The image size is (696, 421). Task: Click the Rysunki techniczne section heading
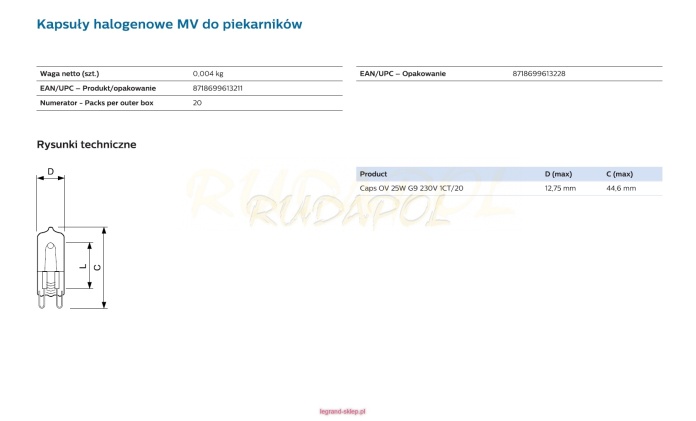pyautogui.click(x=86, y=145)
